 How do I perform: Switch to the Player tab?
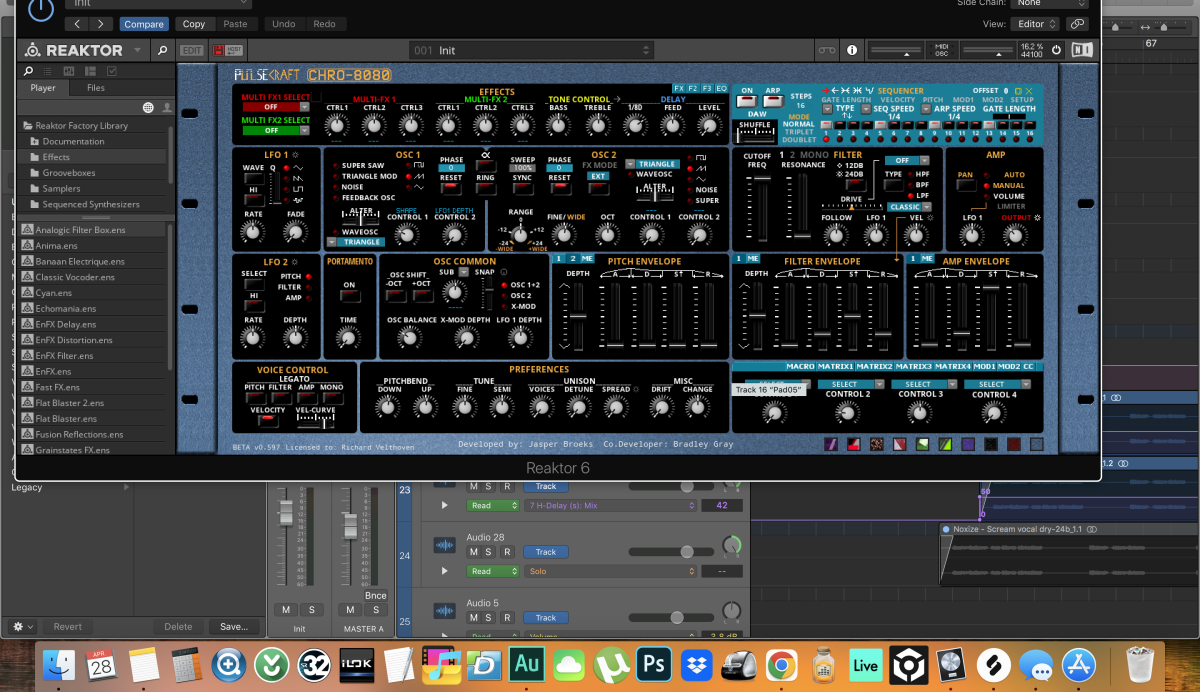point(43,88)
